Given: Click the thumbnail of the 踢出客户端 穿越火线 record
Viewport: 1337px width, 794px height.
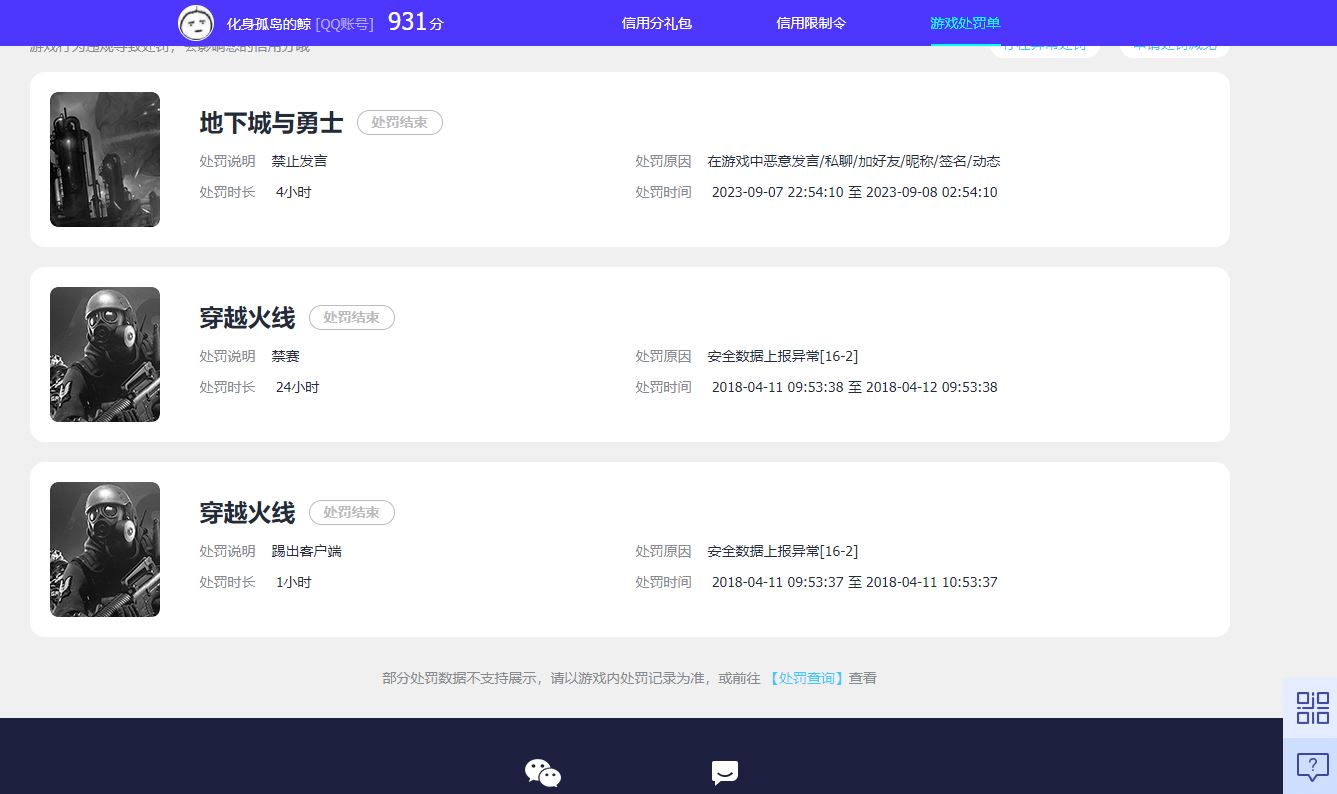Looking at the screenshot, I should 105,550.
